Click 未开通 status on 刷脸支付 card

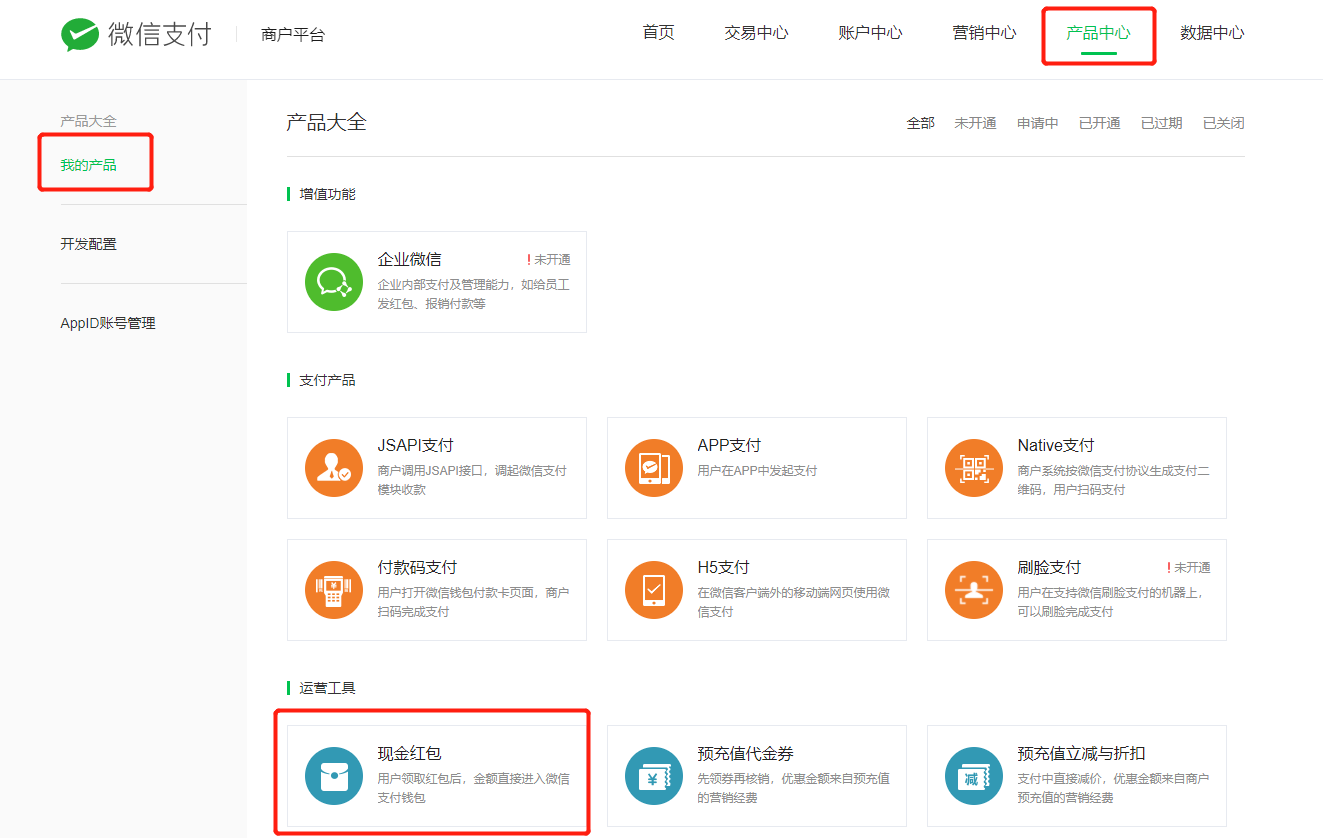click(1189, 567)
